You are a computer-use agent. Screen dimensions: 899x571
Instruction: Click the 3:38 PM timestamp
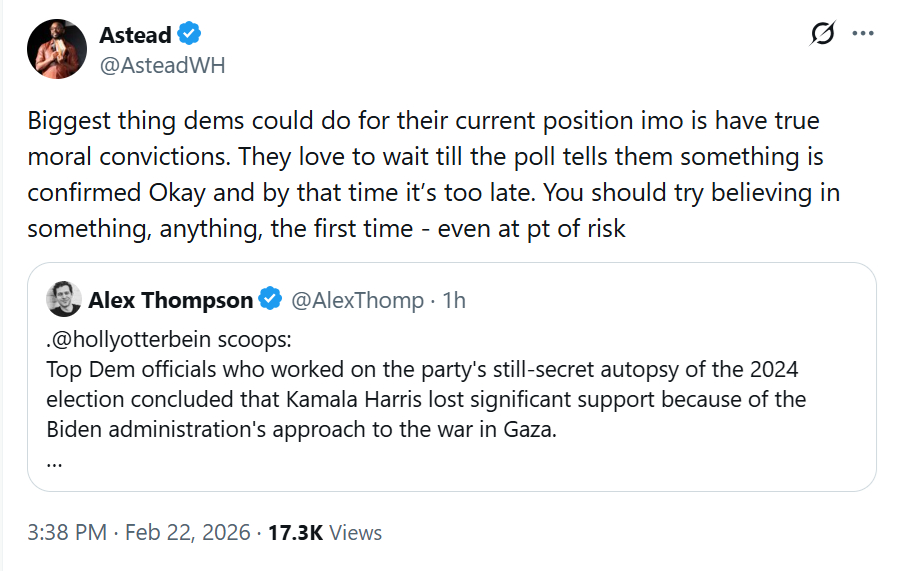[x=66, y=533]
